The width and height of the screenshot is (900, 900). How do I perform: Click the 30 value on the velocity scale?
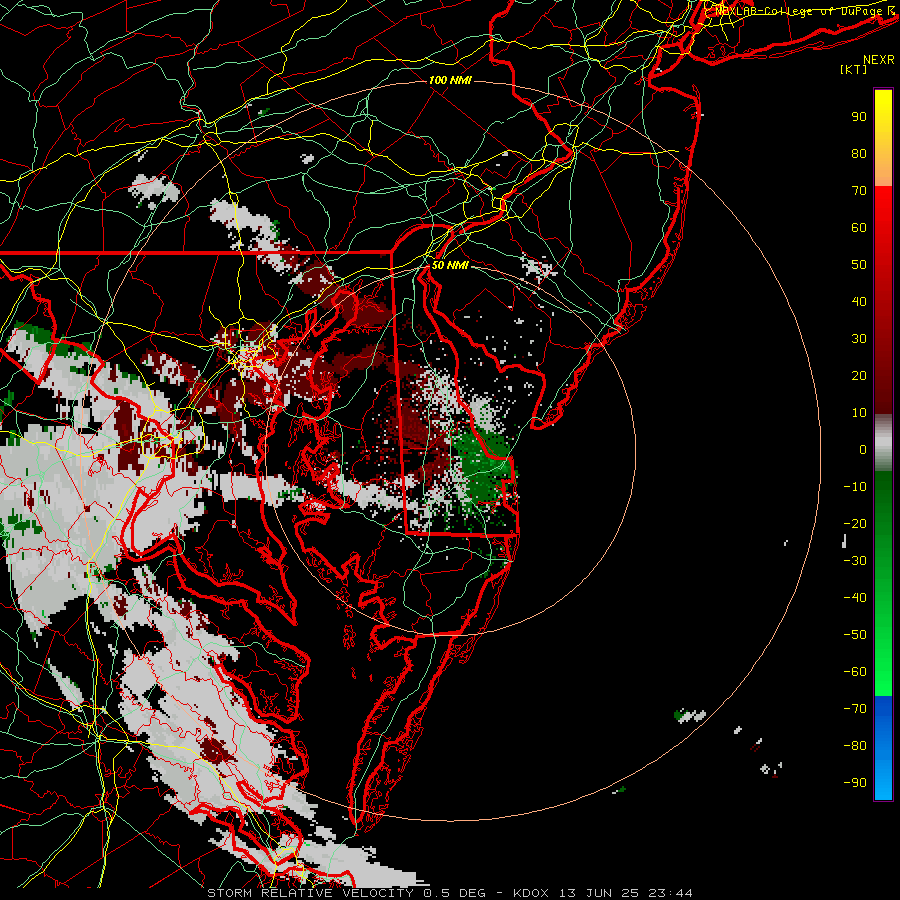coord(859,339)
